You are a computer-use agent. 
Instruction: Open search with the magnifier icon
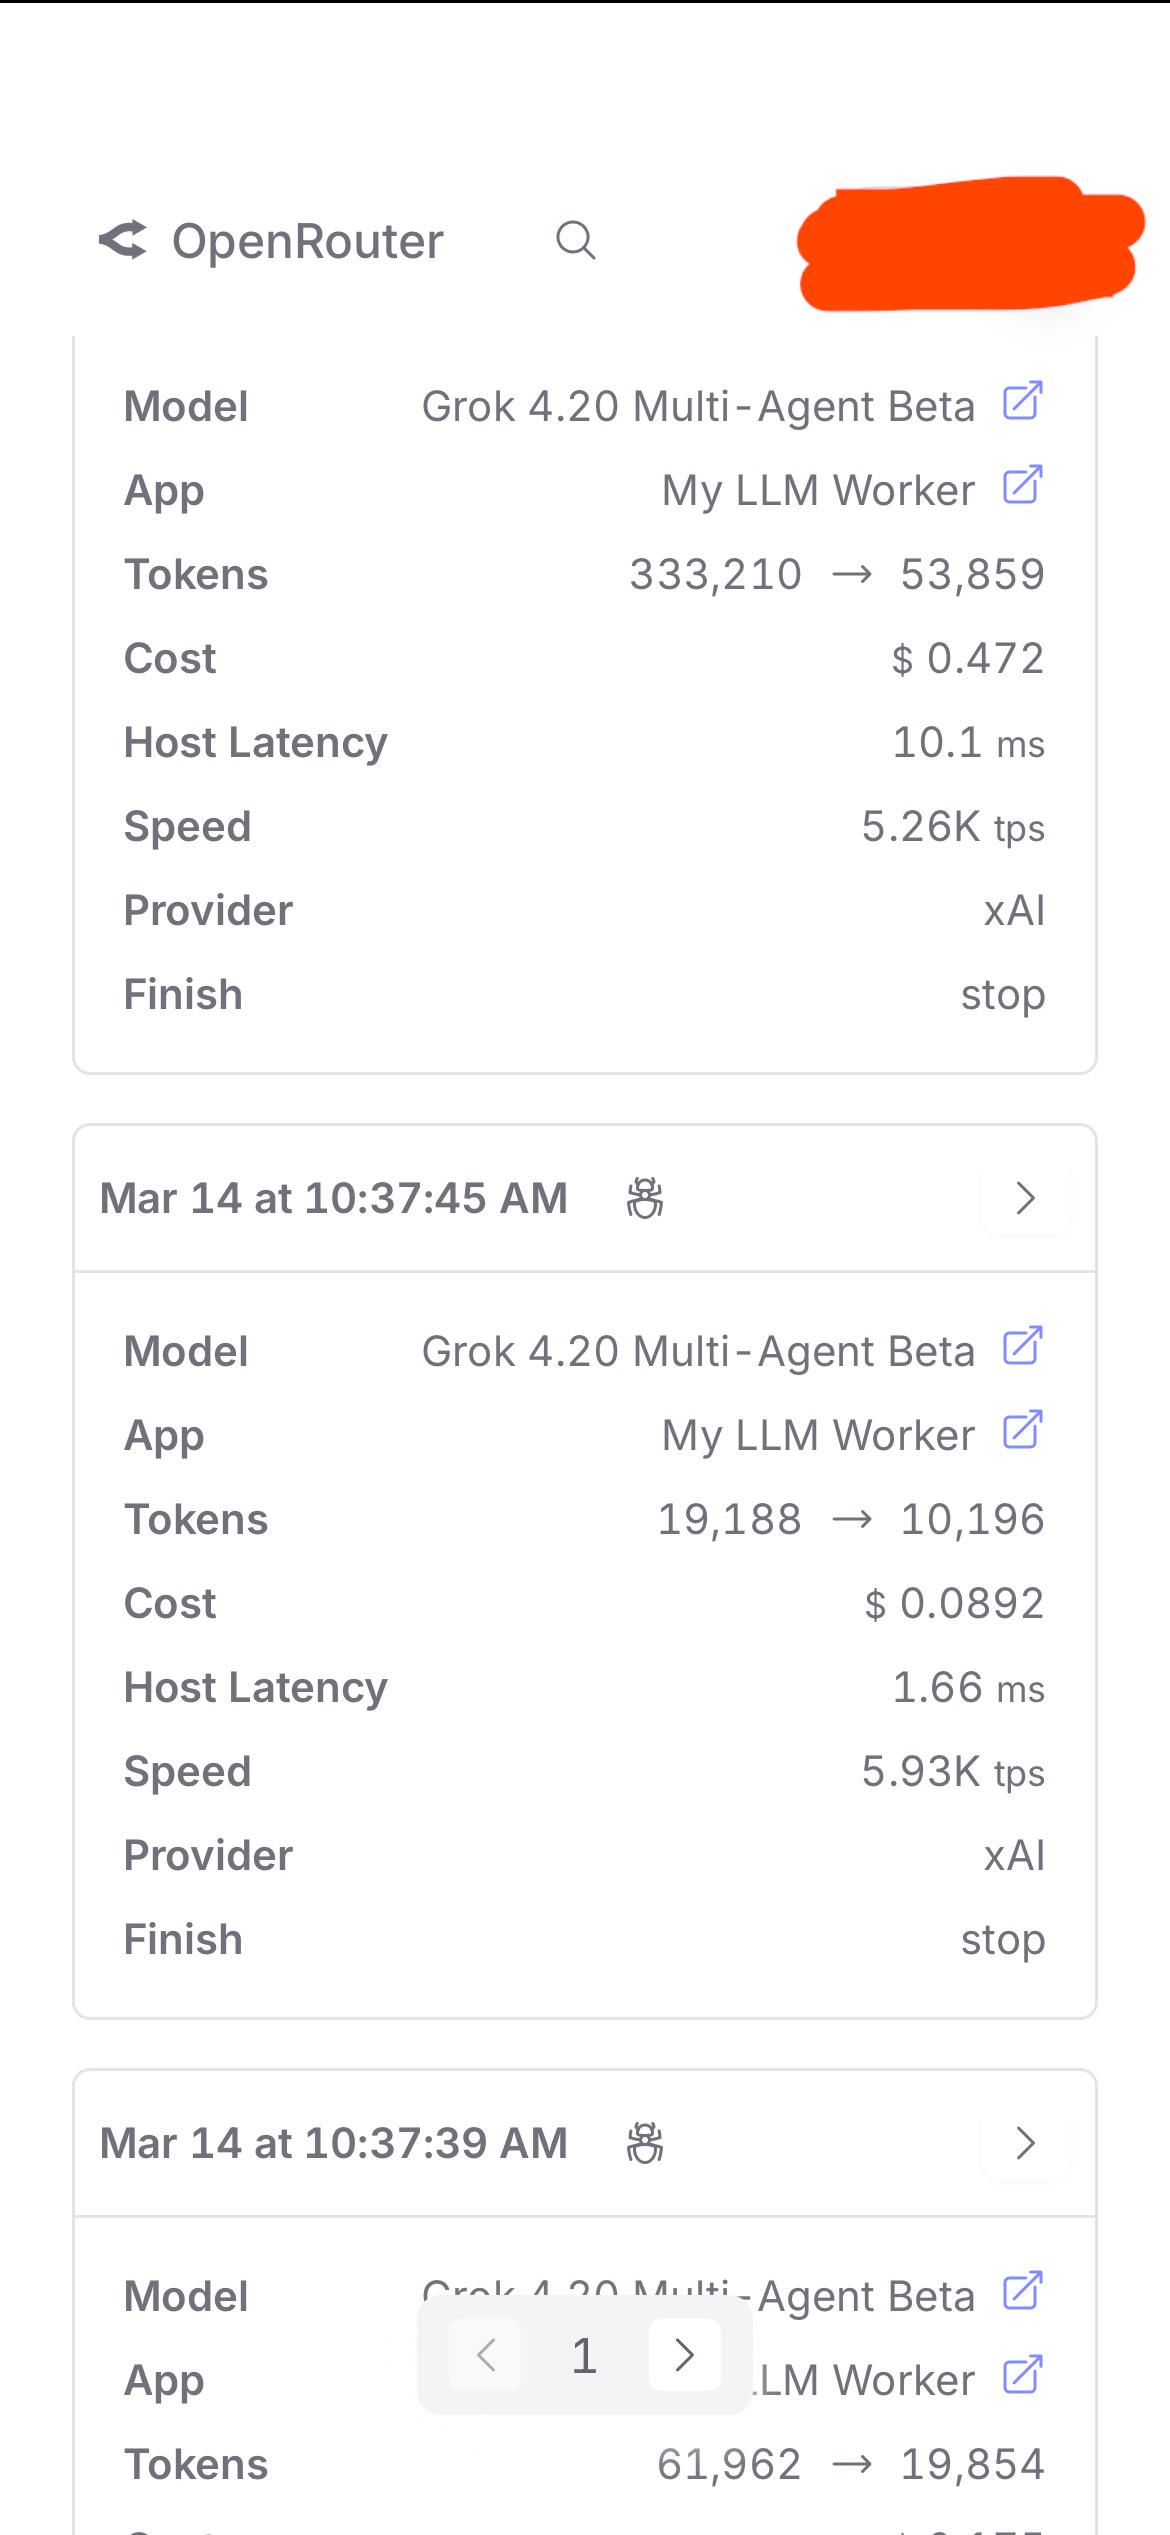point(575,240)
